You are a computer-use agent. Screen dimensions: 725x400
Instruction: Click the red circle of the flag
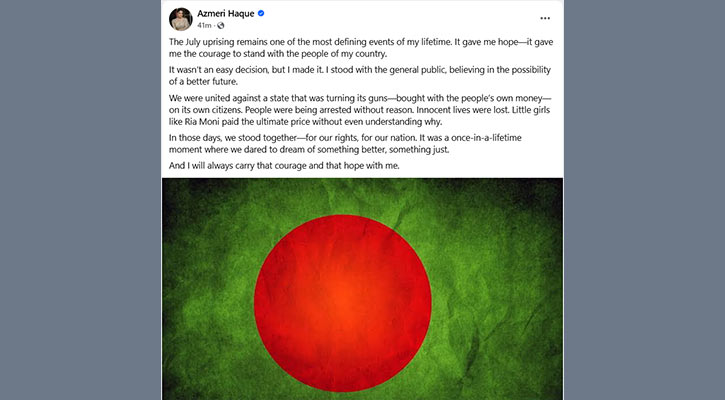pos(343,303)
